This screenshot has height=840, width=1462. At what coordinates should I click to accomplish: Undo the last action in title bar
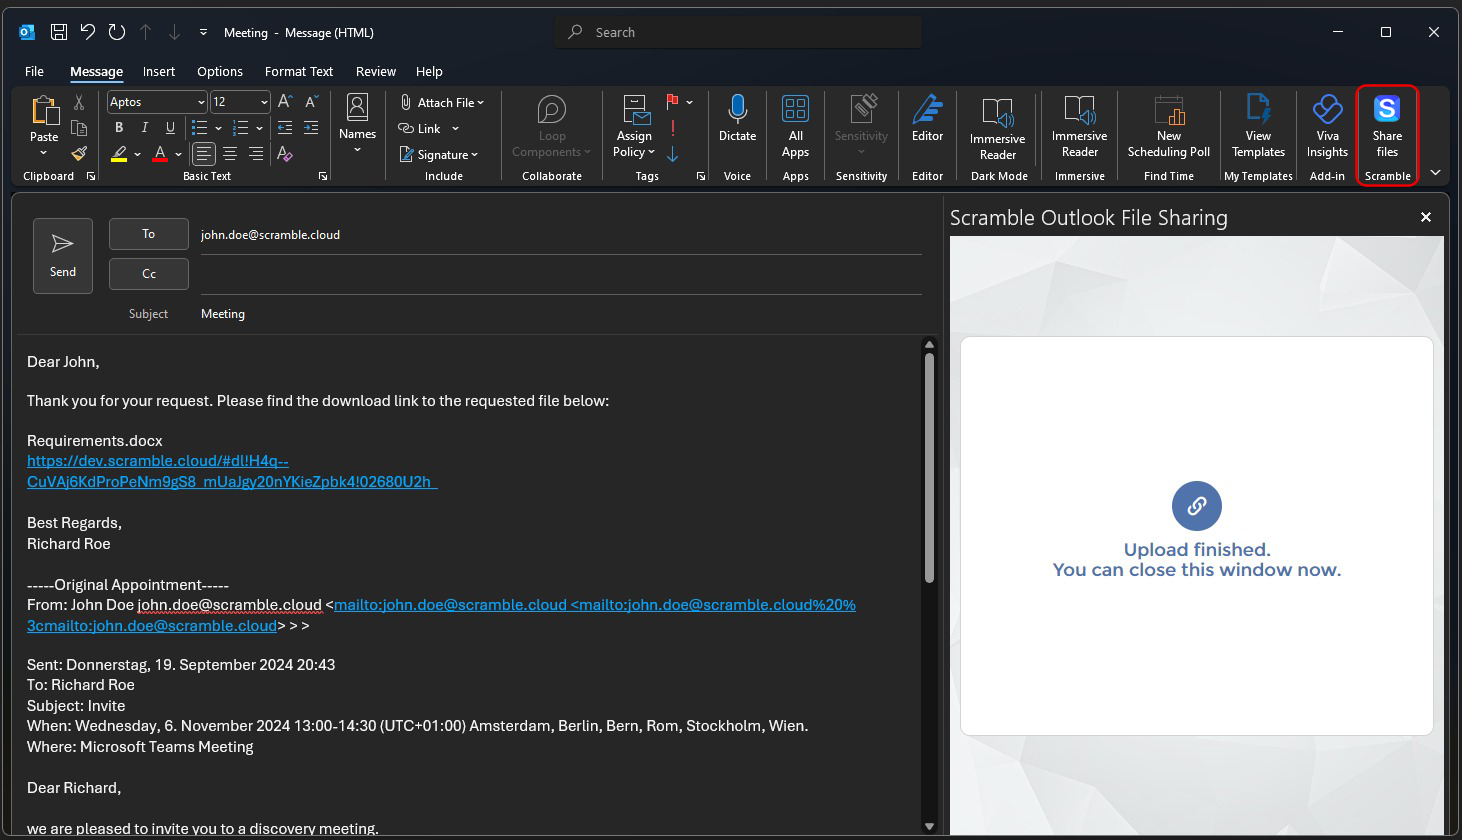click(x=88, y=32)
